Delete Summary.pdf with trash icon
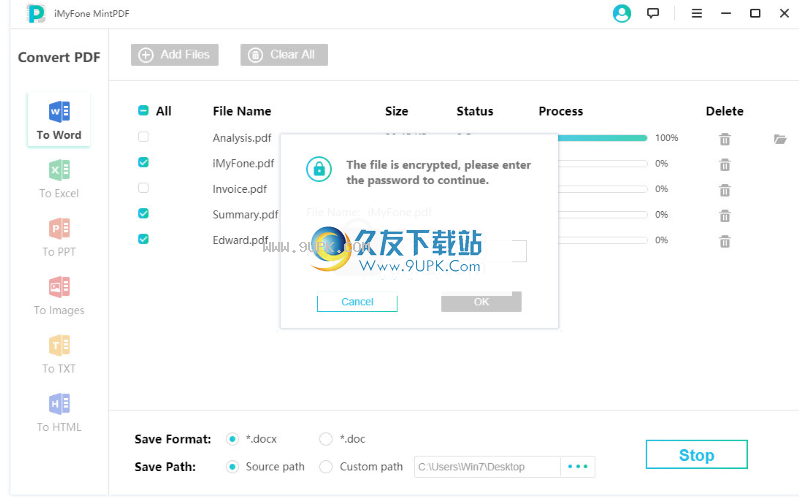The height and width of the screenshot is (499, 799). coord(725,216)
